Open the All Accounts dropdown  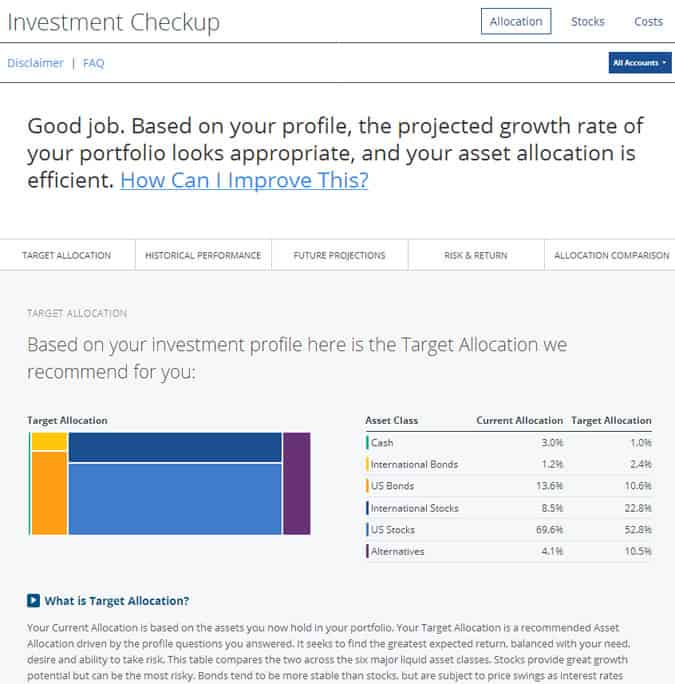(640, 63)
